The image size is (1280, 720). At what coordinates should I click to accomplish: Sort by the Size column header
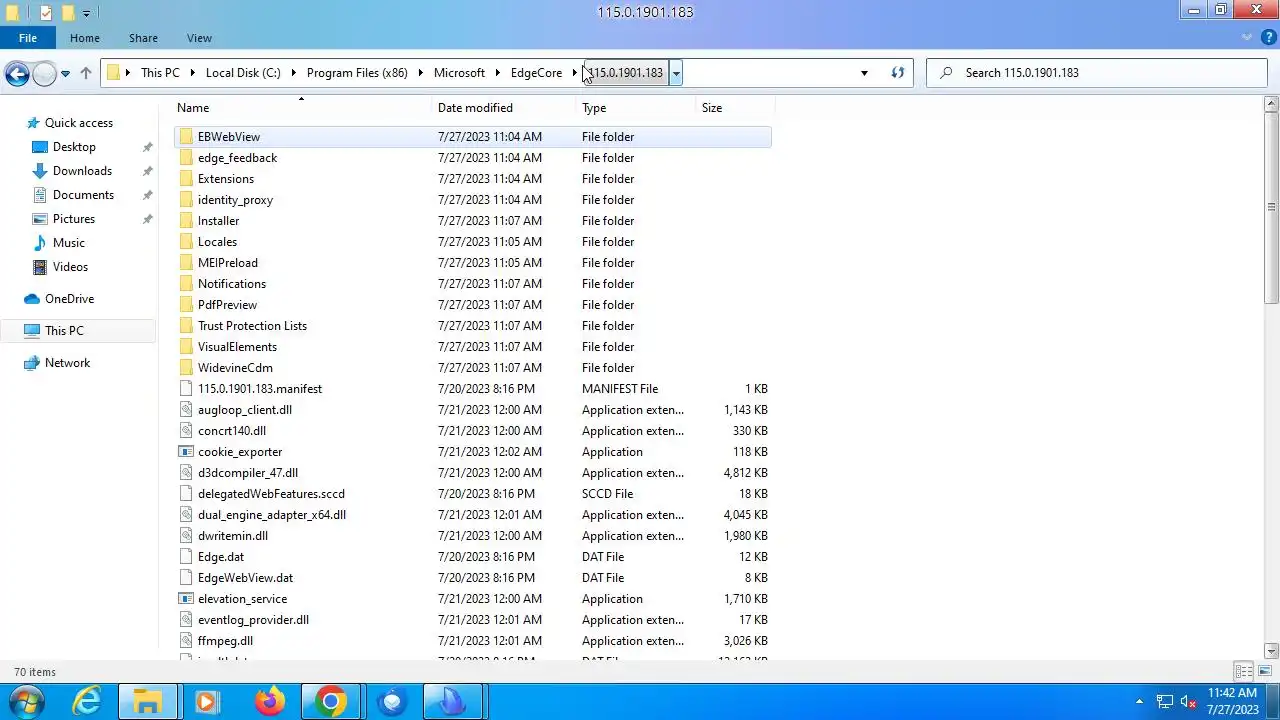click(x=735, y=108)
